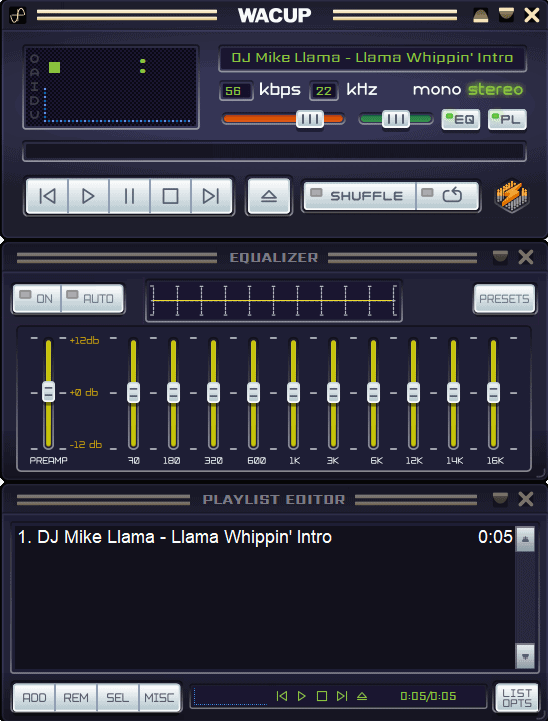The image size is (548, 721).
Task: Click the 56 kbps bitrate value
Action: [x=235, y=91]
